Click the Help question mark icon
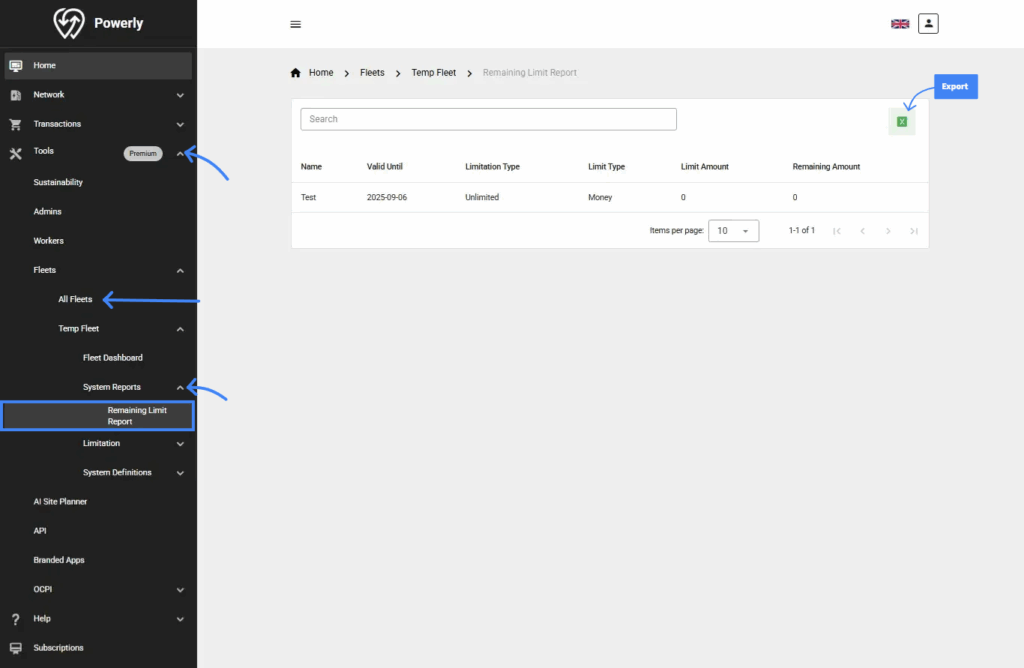Screen dimensions: 1024x668 [15, 620]
